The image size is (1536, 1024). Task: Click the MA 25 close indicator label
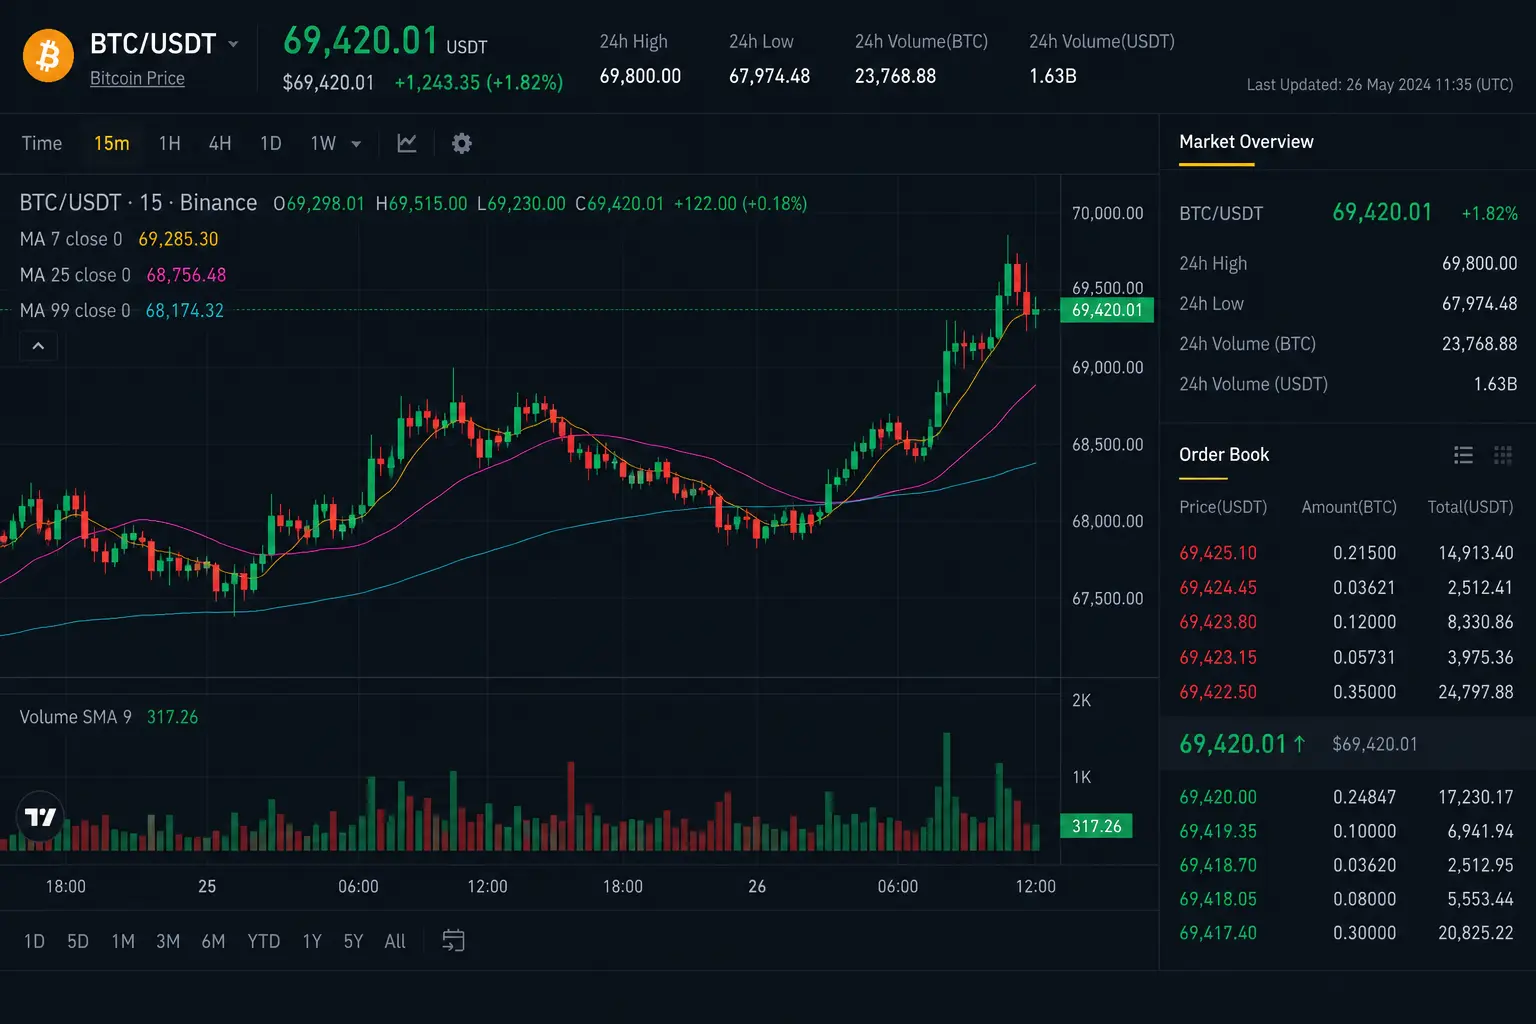point(75,275)
